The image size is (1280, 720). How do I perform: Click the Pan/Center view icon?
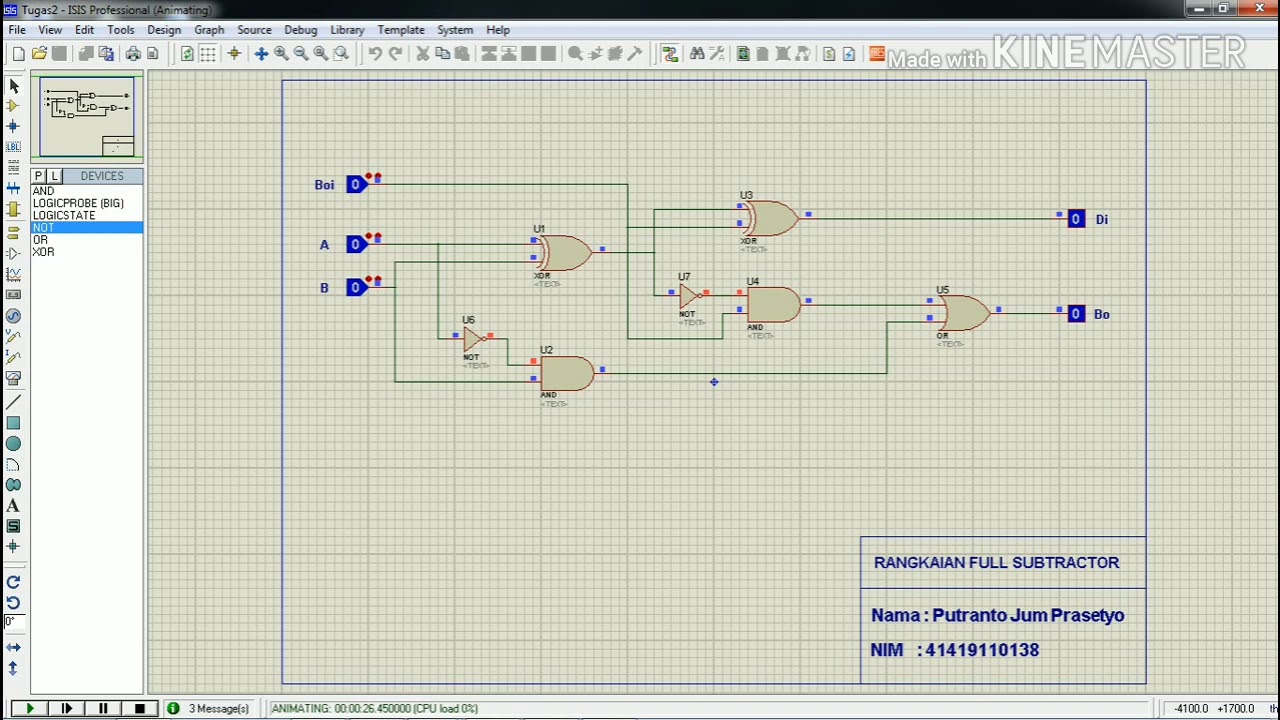[261, 54]
